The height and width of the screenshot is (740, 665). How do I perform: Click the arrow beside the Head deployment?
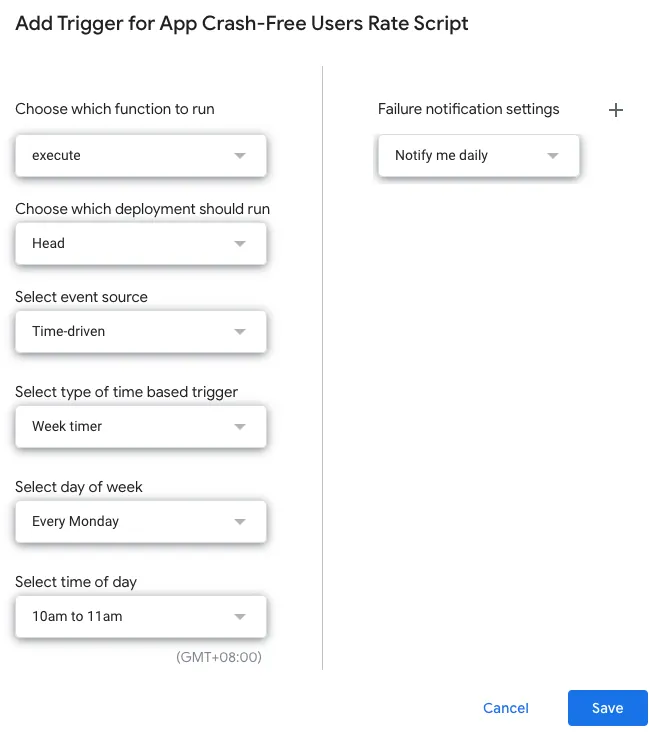239,244
